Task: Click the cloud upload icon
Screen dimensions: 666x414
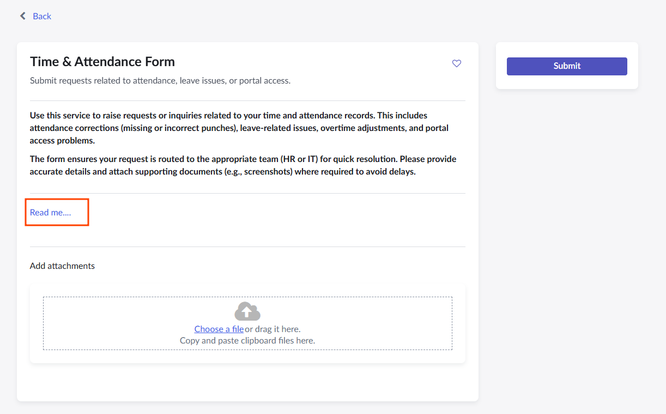Action: [247, 312]
